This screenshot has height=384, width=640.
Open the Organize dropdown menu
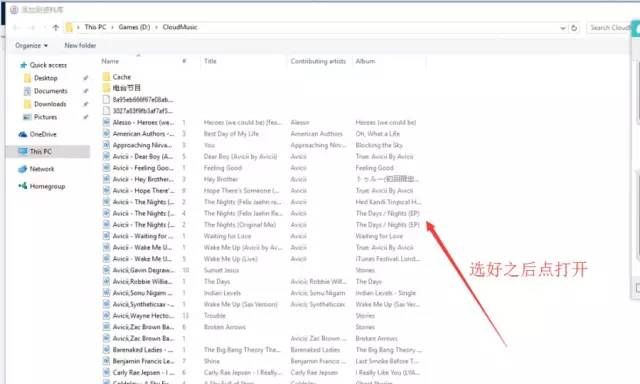coord(31,45)
